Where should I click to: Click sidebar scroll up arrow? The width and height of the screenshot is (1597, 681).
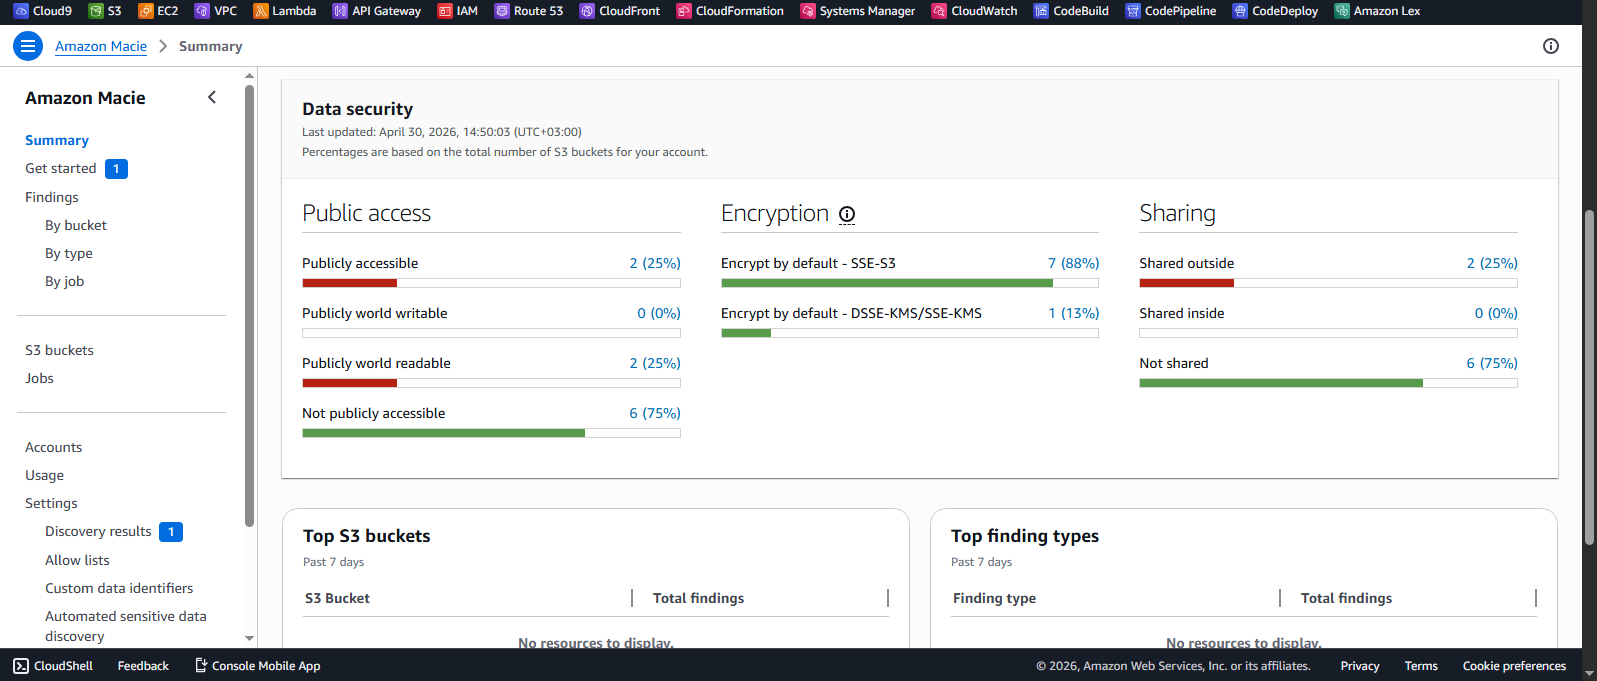tap(249, 75)
